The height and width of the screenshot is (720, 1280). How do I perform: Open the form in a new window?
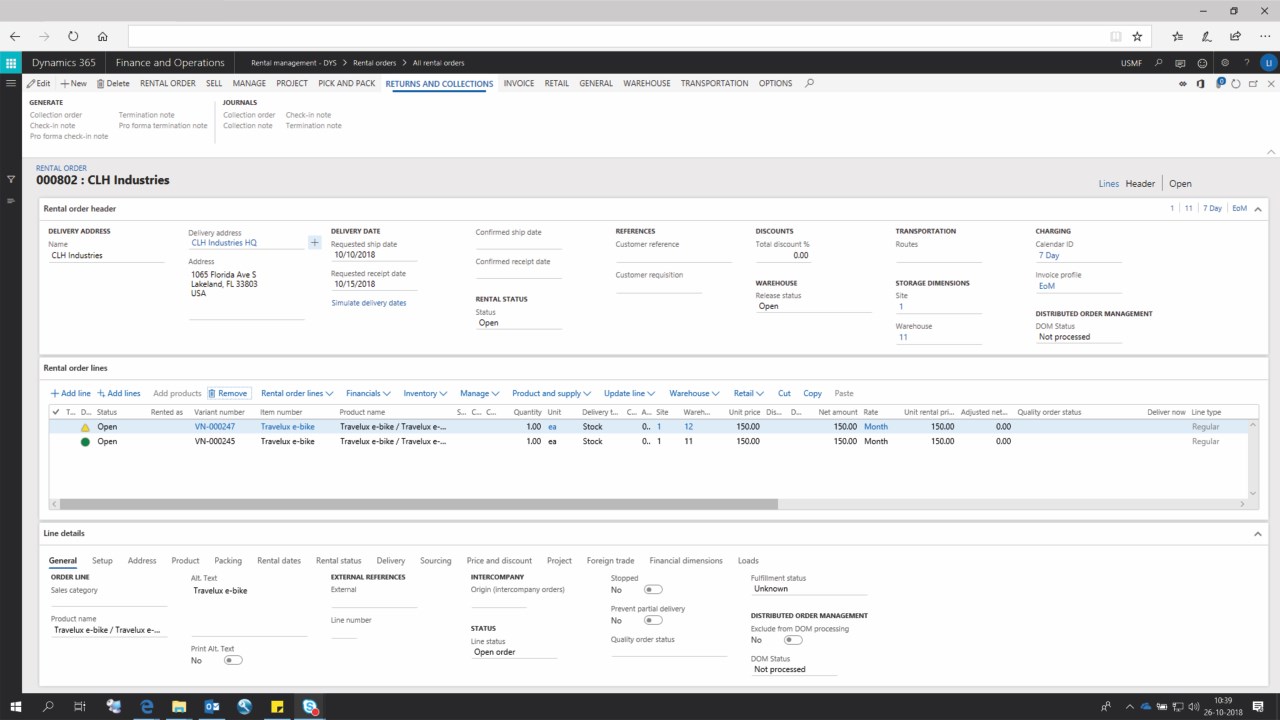point(1253,84)
